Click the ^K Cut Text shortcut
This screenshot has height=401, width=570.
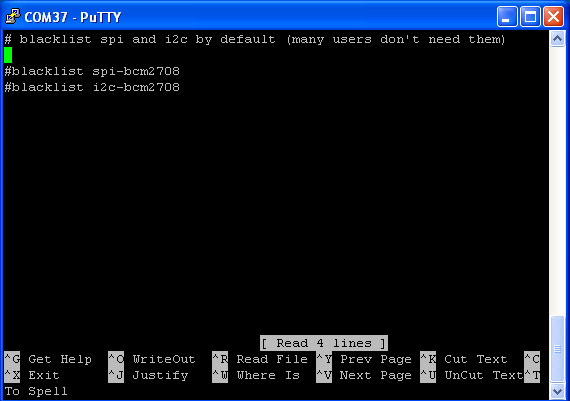[x=464, y=359]
